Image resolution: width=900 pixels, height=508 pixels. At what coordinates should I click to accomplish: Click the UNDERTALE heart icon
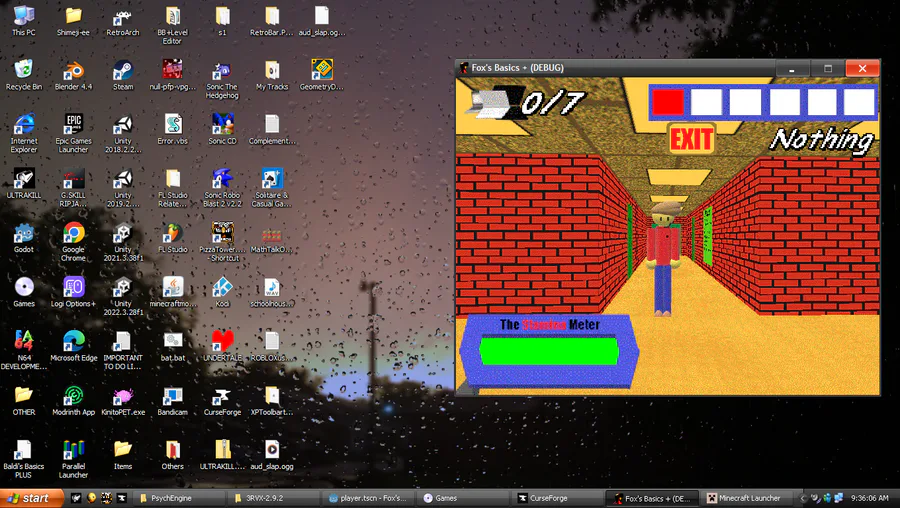(222, 346)
